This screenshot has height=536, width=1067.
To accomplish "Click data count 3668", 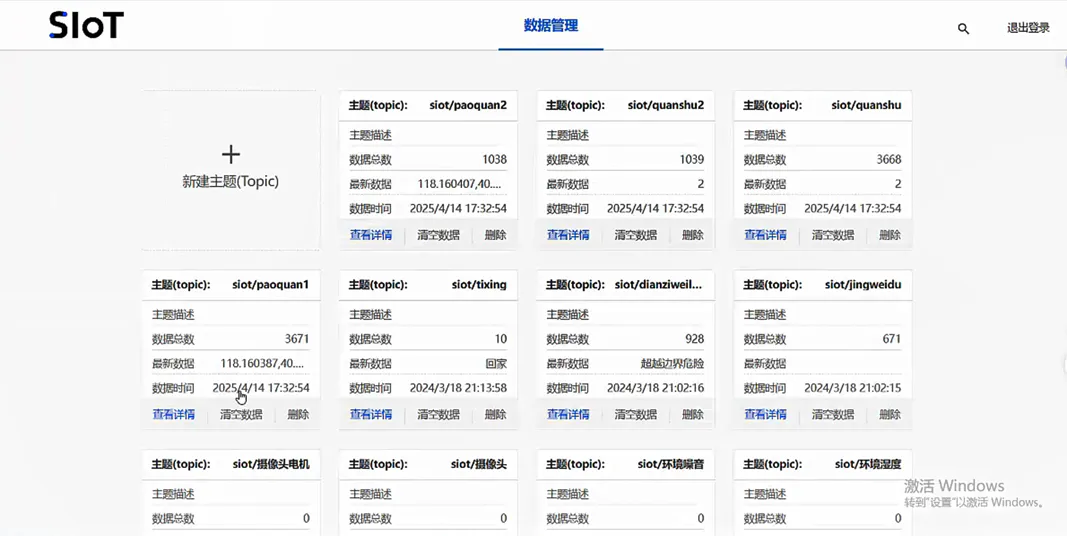I will [889, 160].
